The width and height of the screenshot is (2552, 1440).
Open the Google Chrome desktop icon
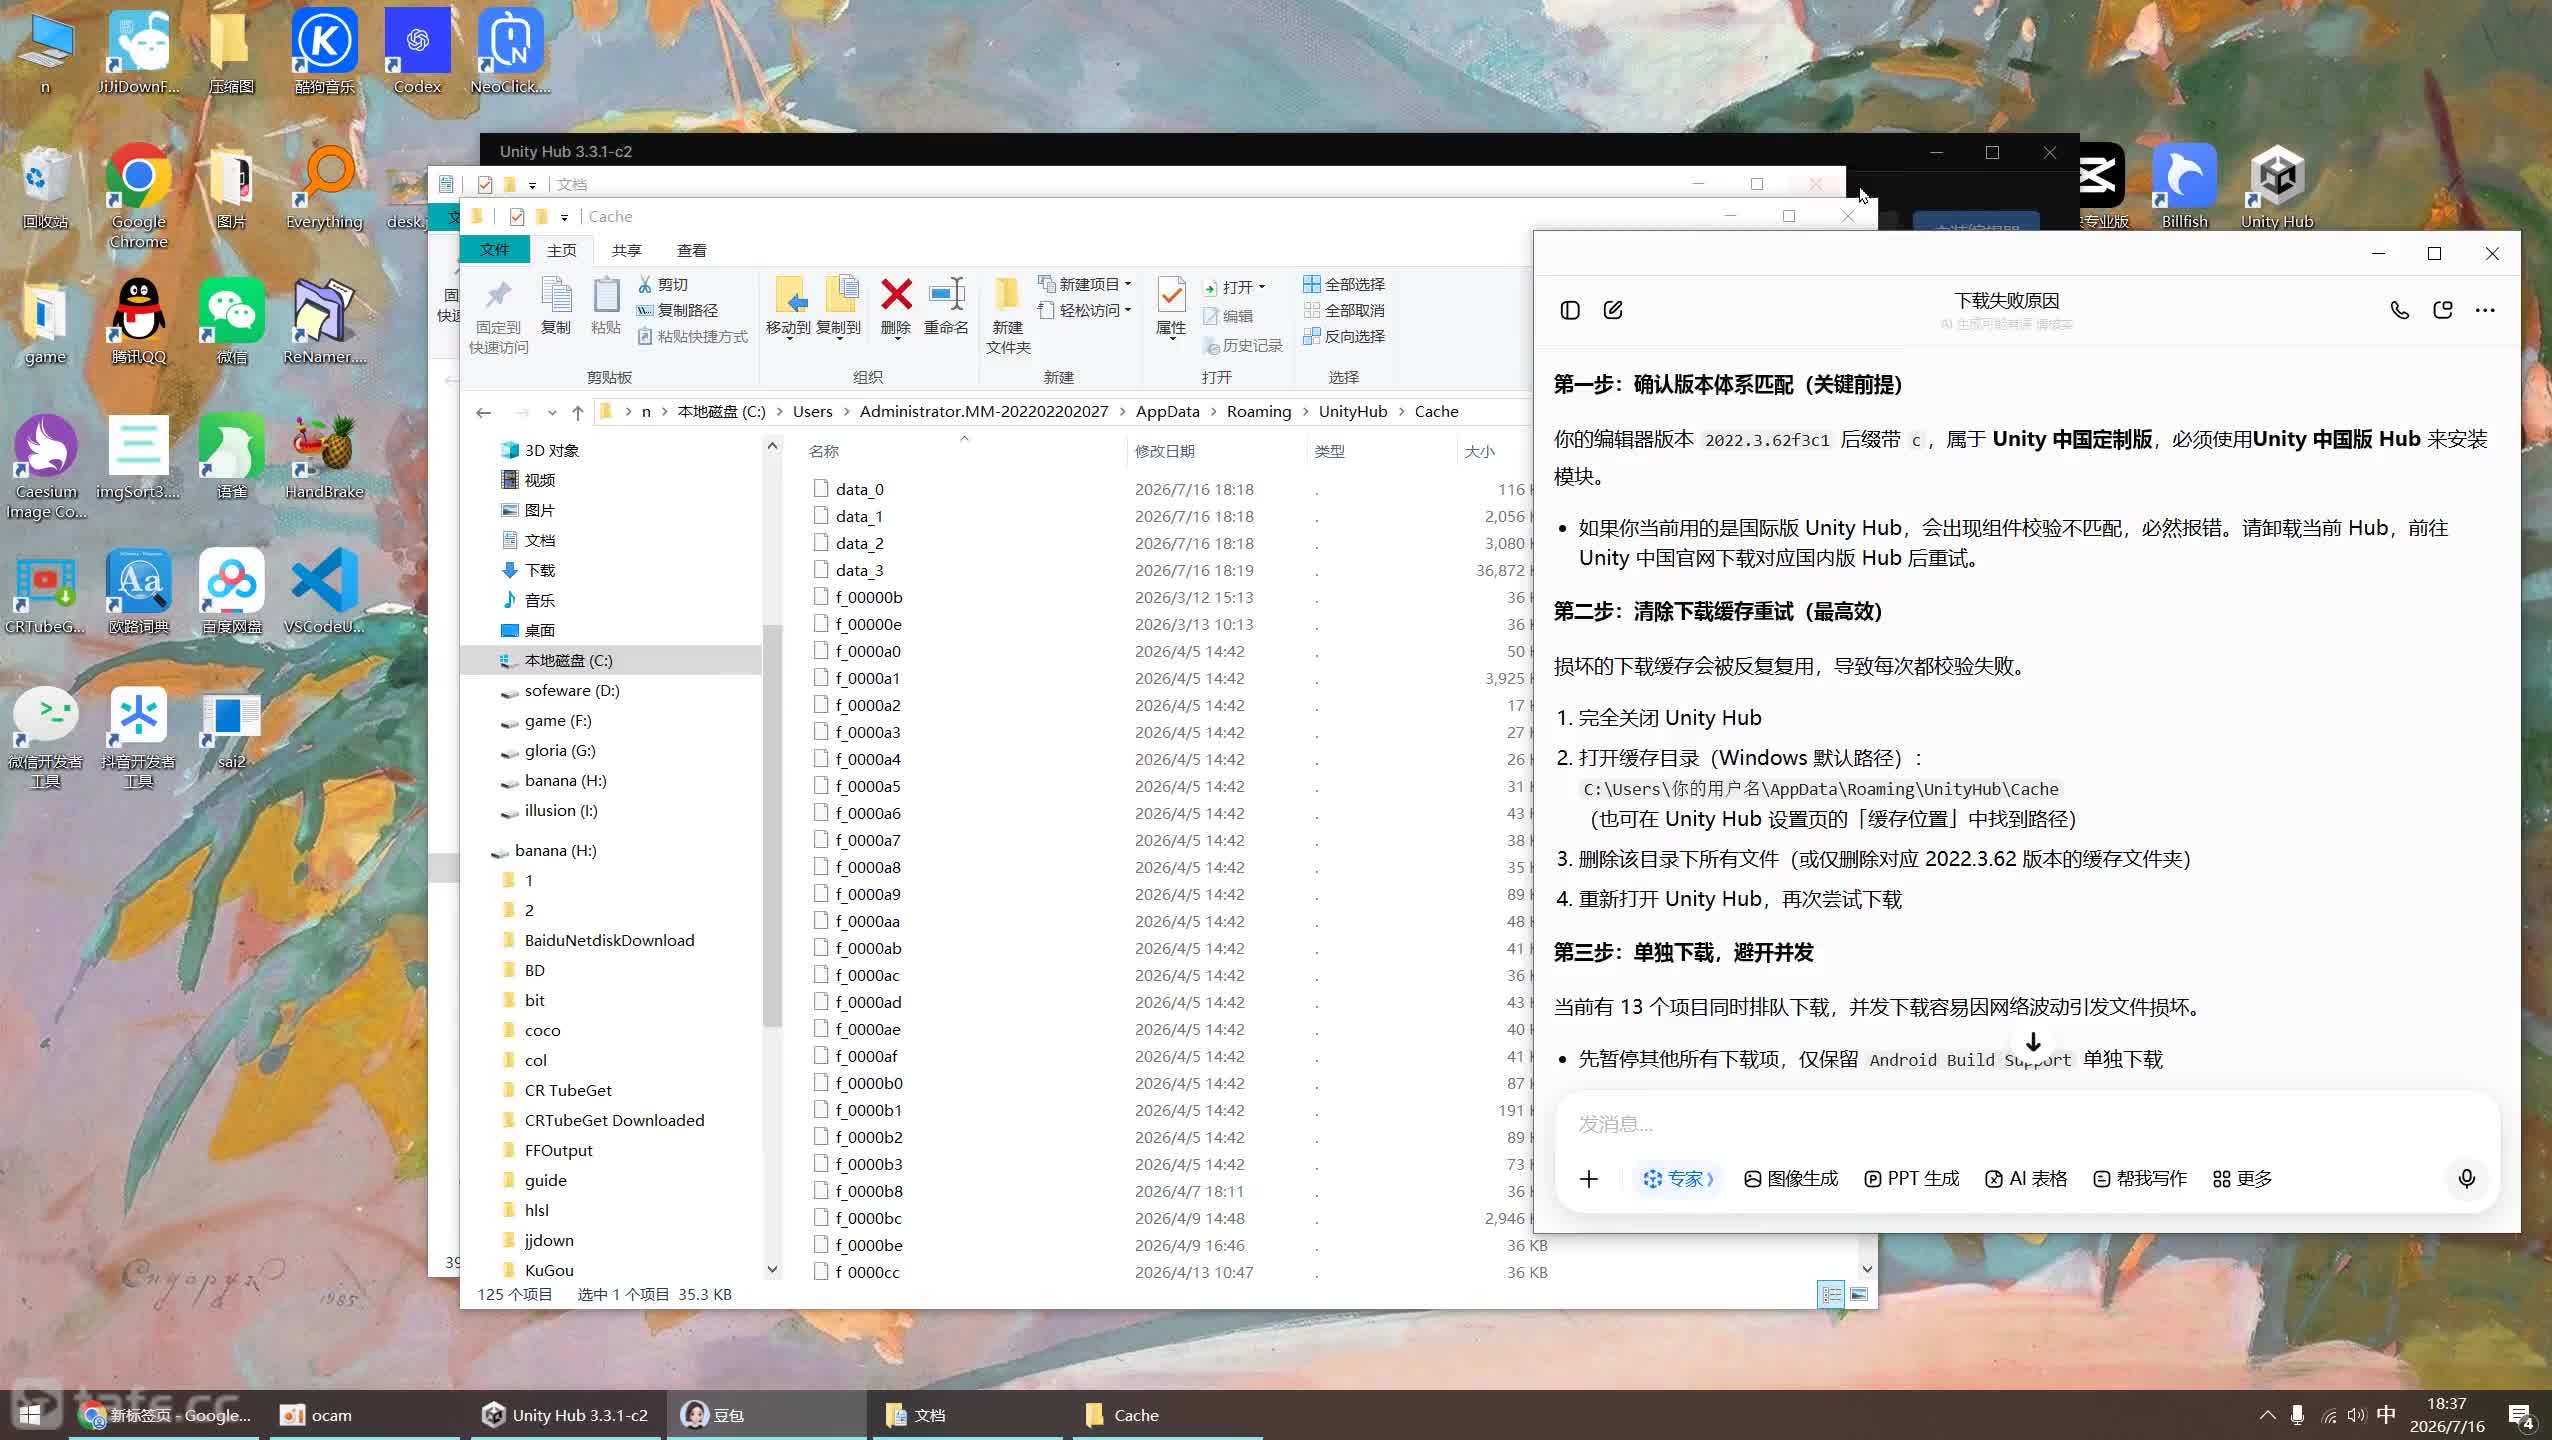click(138, 197)
